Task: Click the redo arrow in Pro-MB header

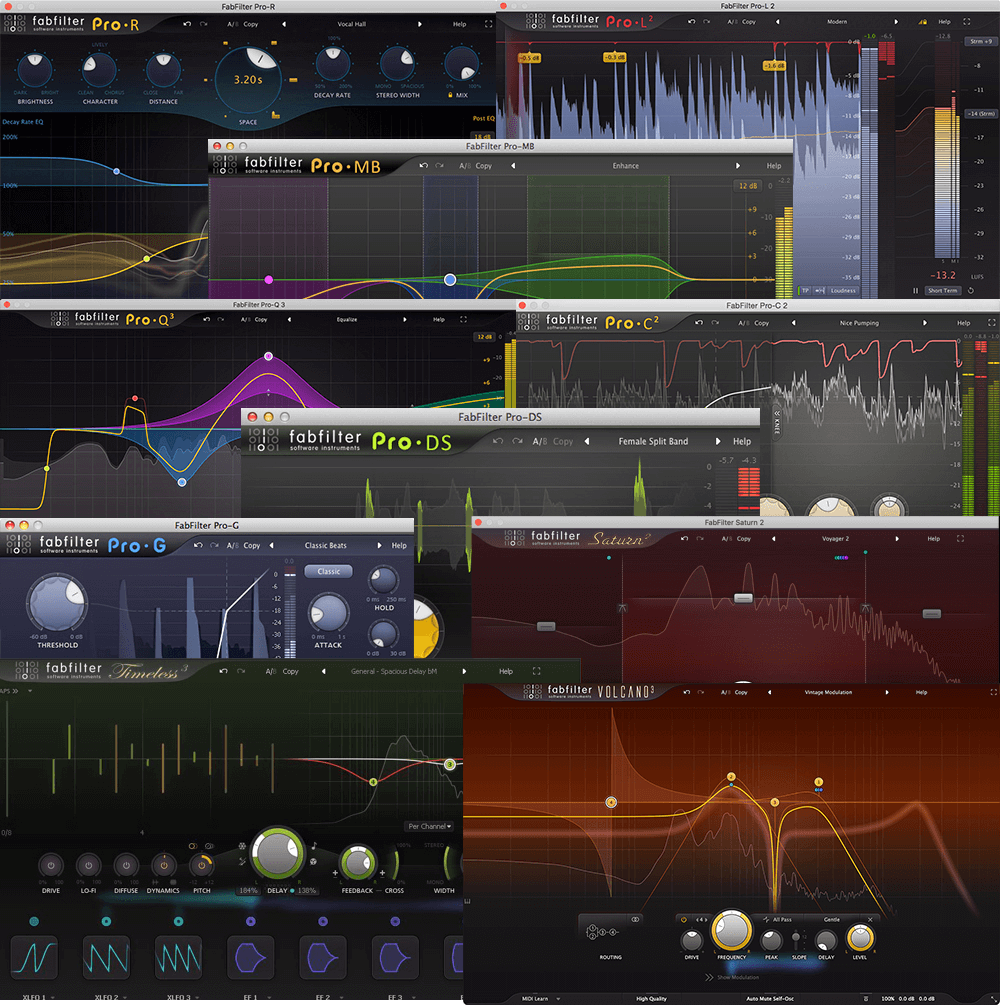Action: pyautogui.click(x=440, y=166)
